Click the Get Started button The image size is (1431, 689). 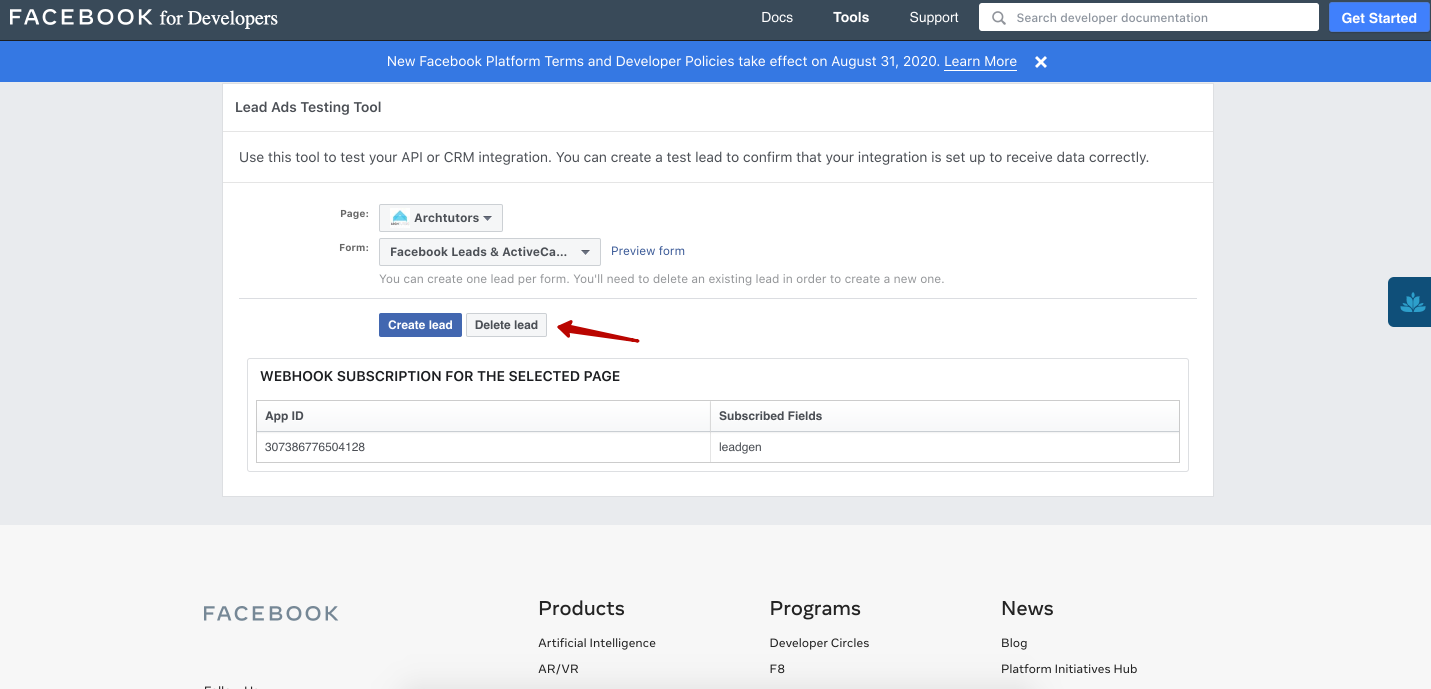[1379, 18]
